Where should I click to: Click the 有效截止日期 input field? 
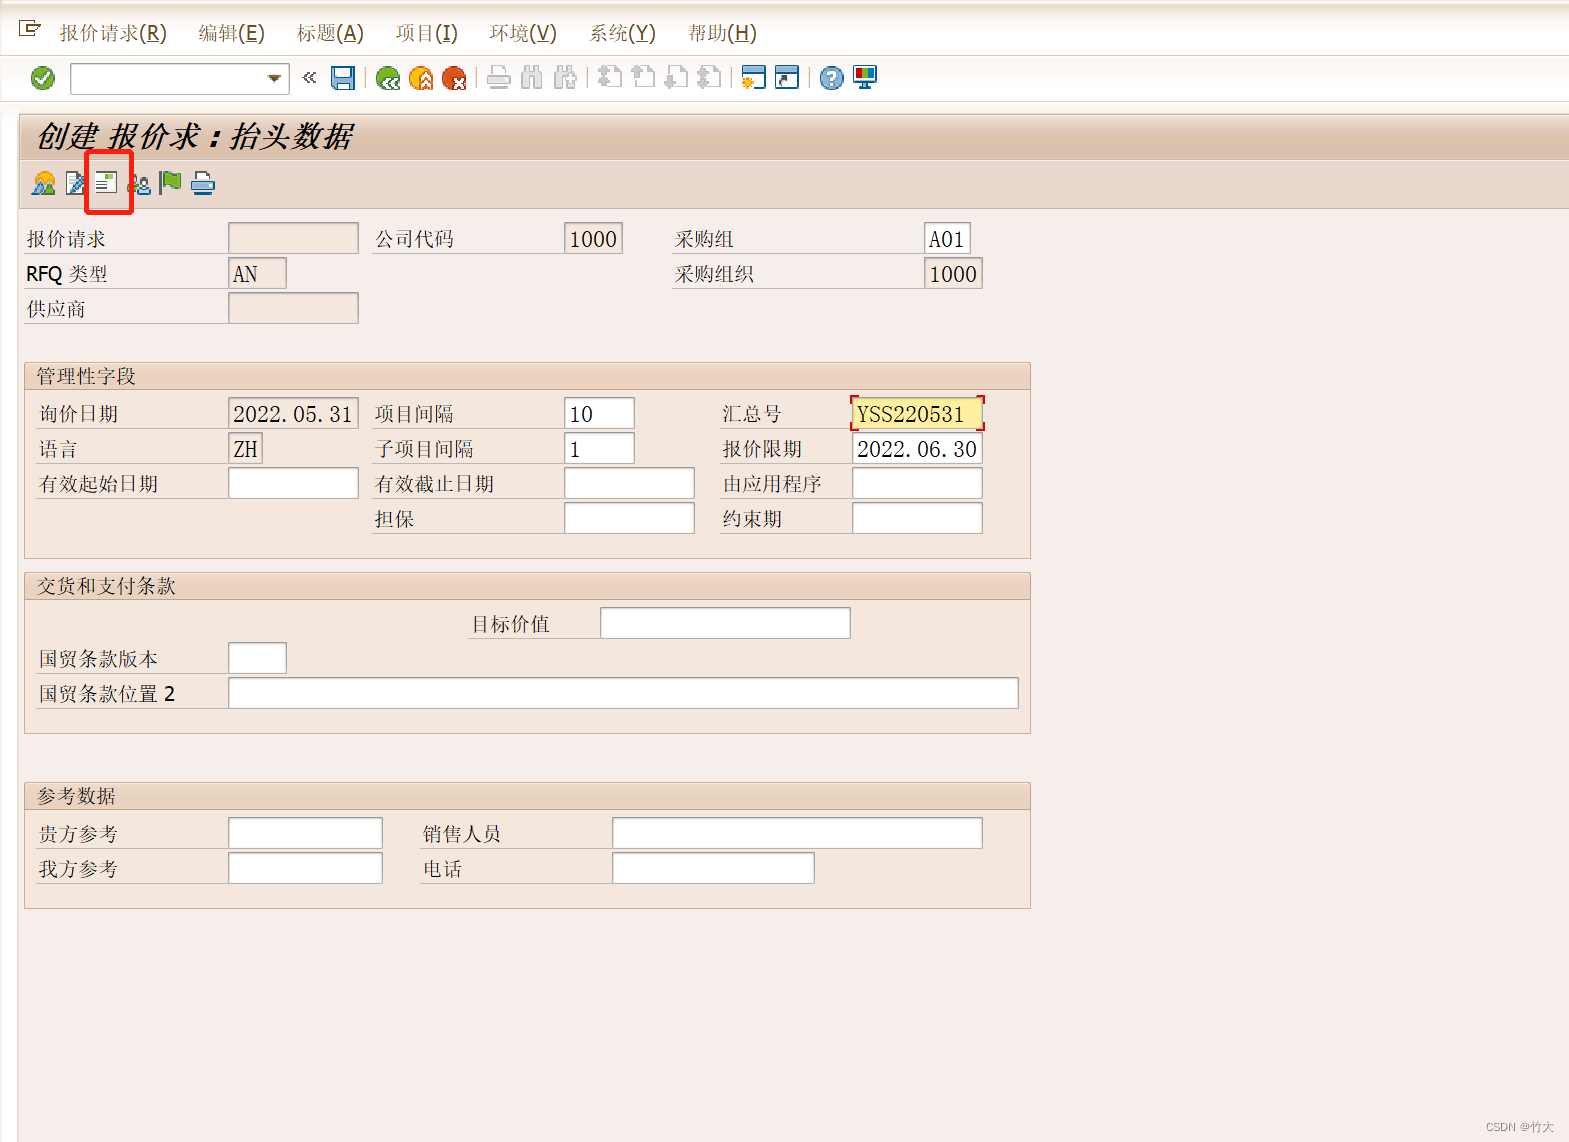tap(629, 484)
